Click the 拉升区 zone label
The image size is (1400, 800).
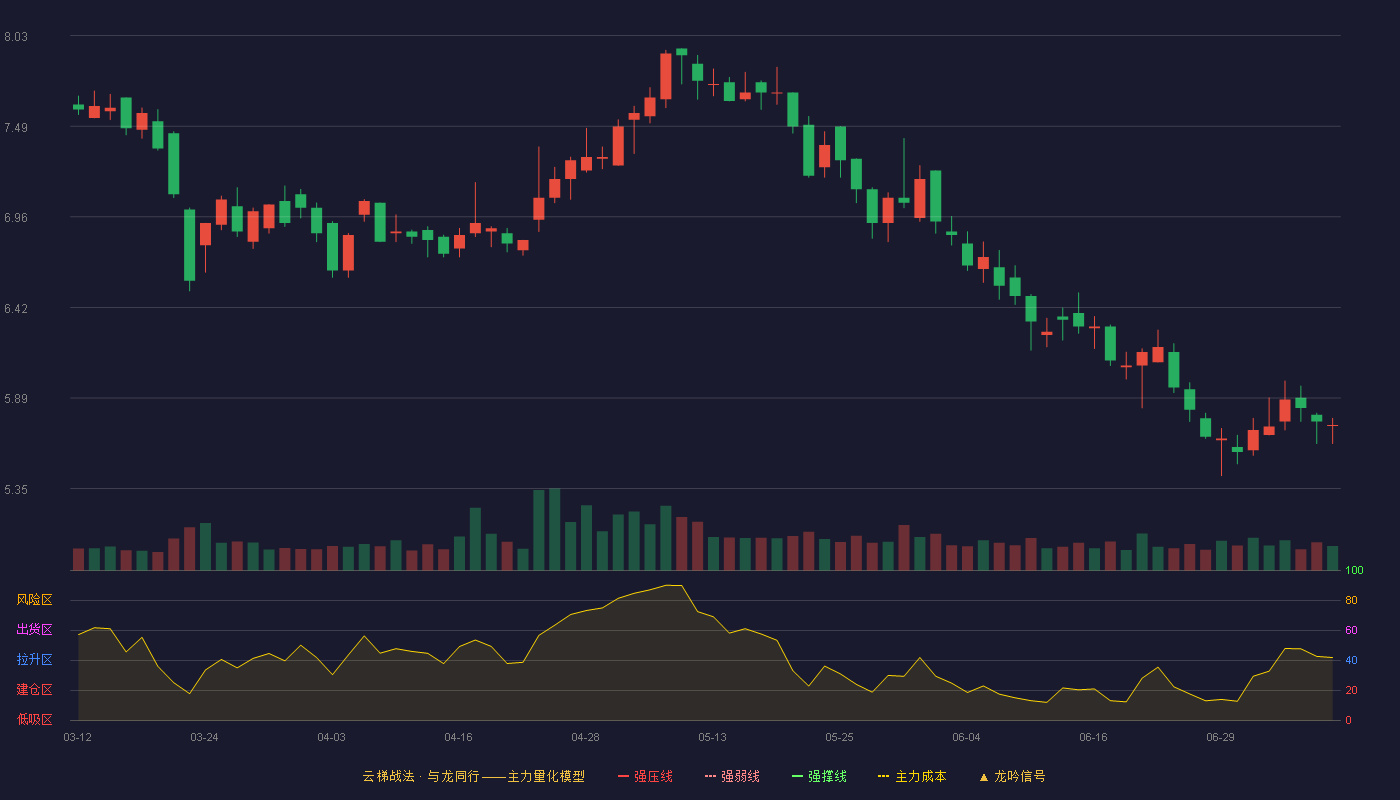(x=34, y=660)
